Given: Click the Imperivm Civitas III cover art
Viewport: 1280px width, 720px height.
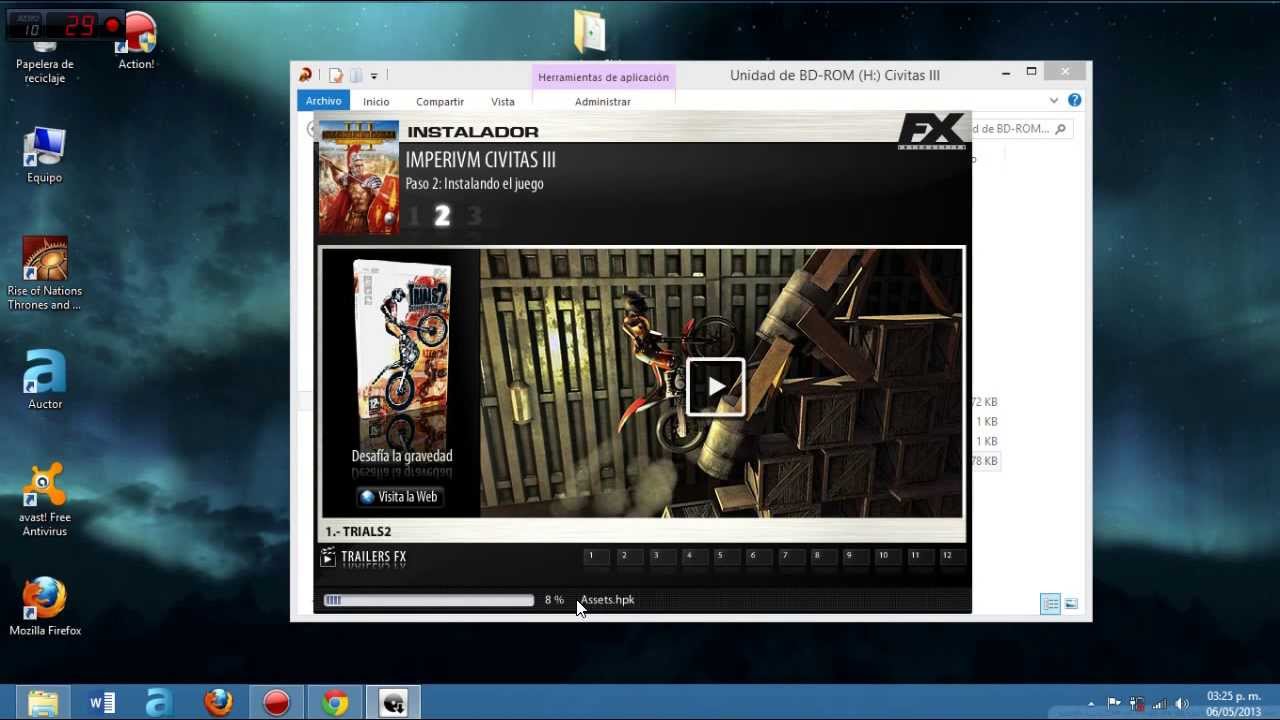Looking at the screenshot, I should click(359, 178).
